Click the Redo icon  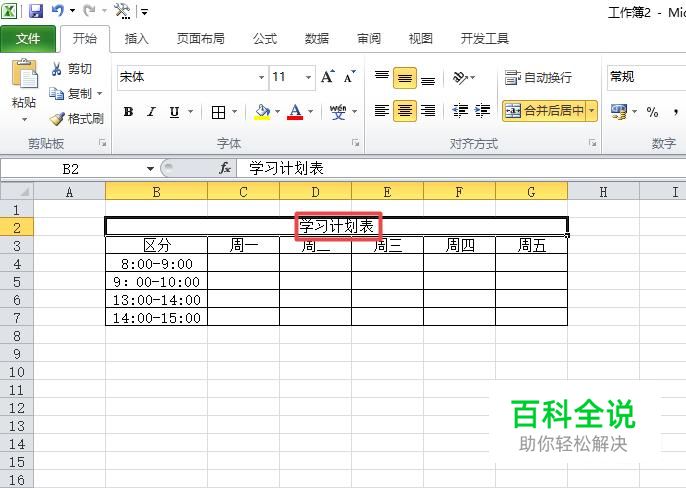(89, 11)
